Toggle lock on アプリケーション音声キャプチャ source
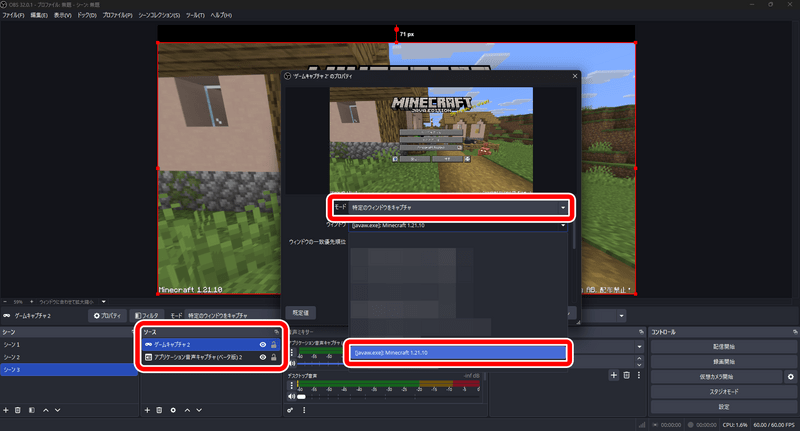This screenshot has height=431, width=800. (274, 358)
